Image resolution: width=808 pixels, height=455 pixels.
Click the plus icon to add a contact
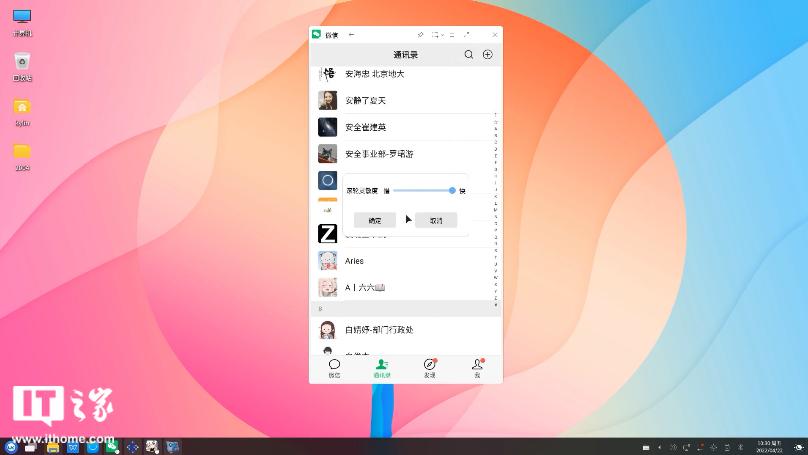(x=487, y=55)
